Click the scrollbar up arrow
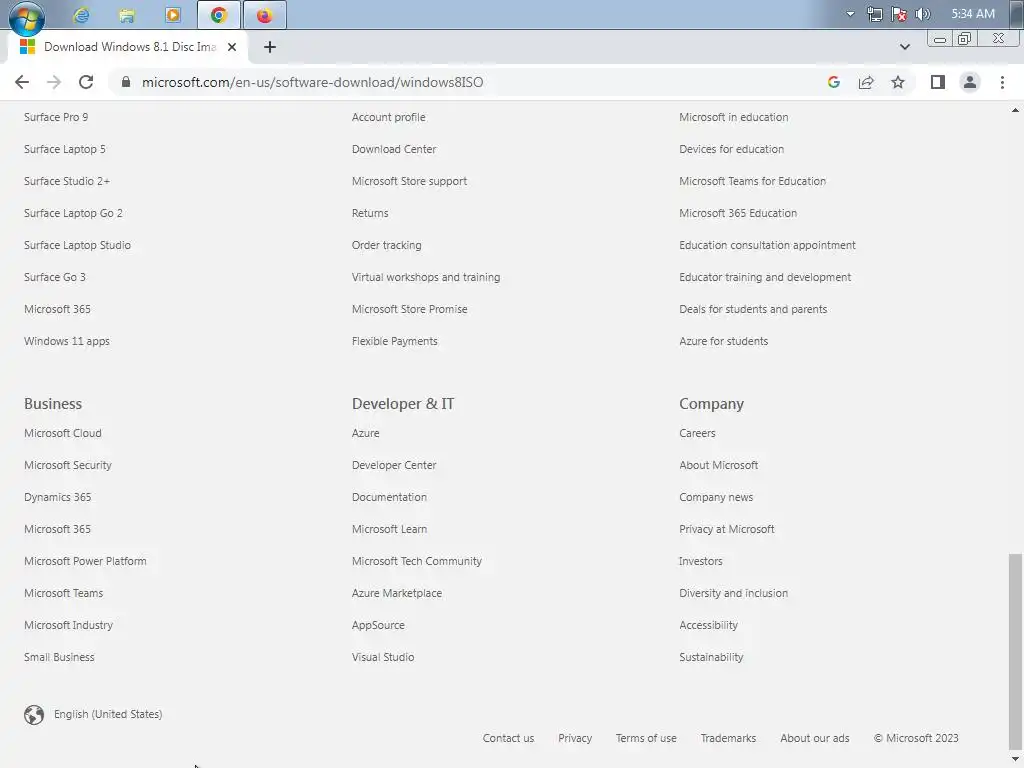Viewport: 1024px width, 768px height. [1015, 110]
